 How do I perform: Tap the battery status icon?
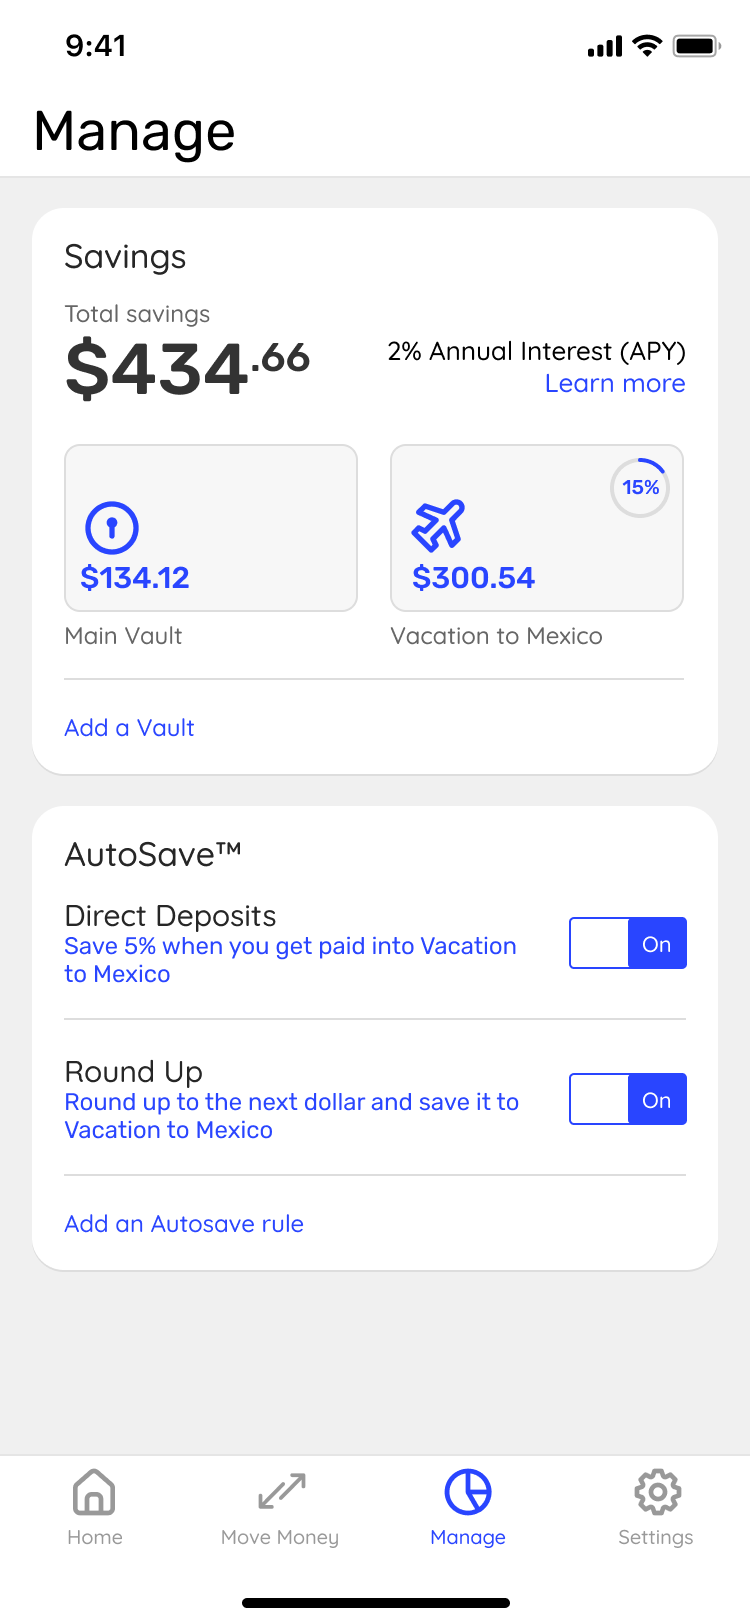(696, 46)
